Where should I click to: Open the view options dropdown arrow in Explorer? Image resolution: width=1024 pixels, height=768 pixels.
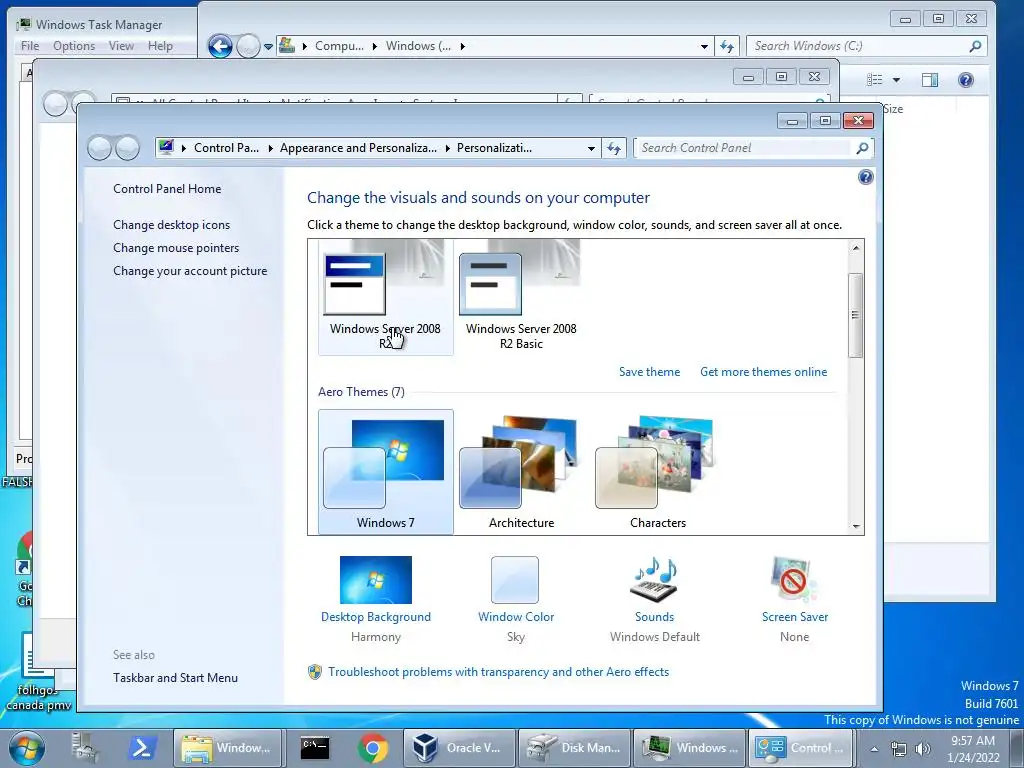896,80
